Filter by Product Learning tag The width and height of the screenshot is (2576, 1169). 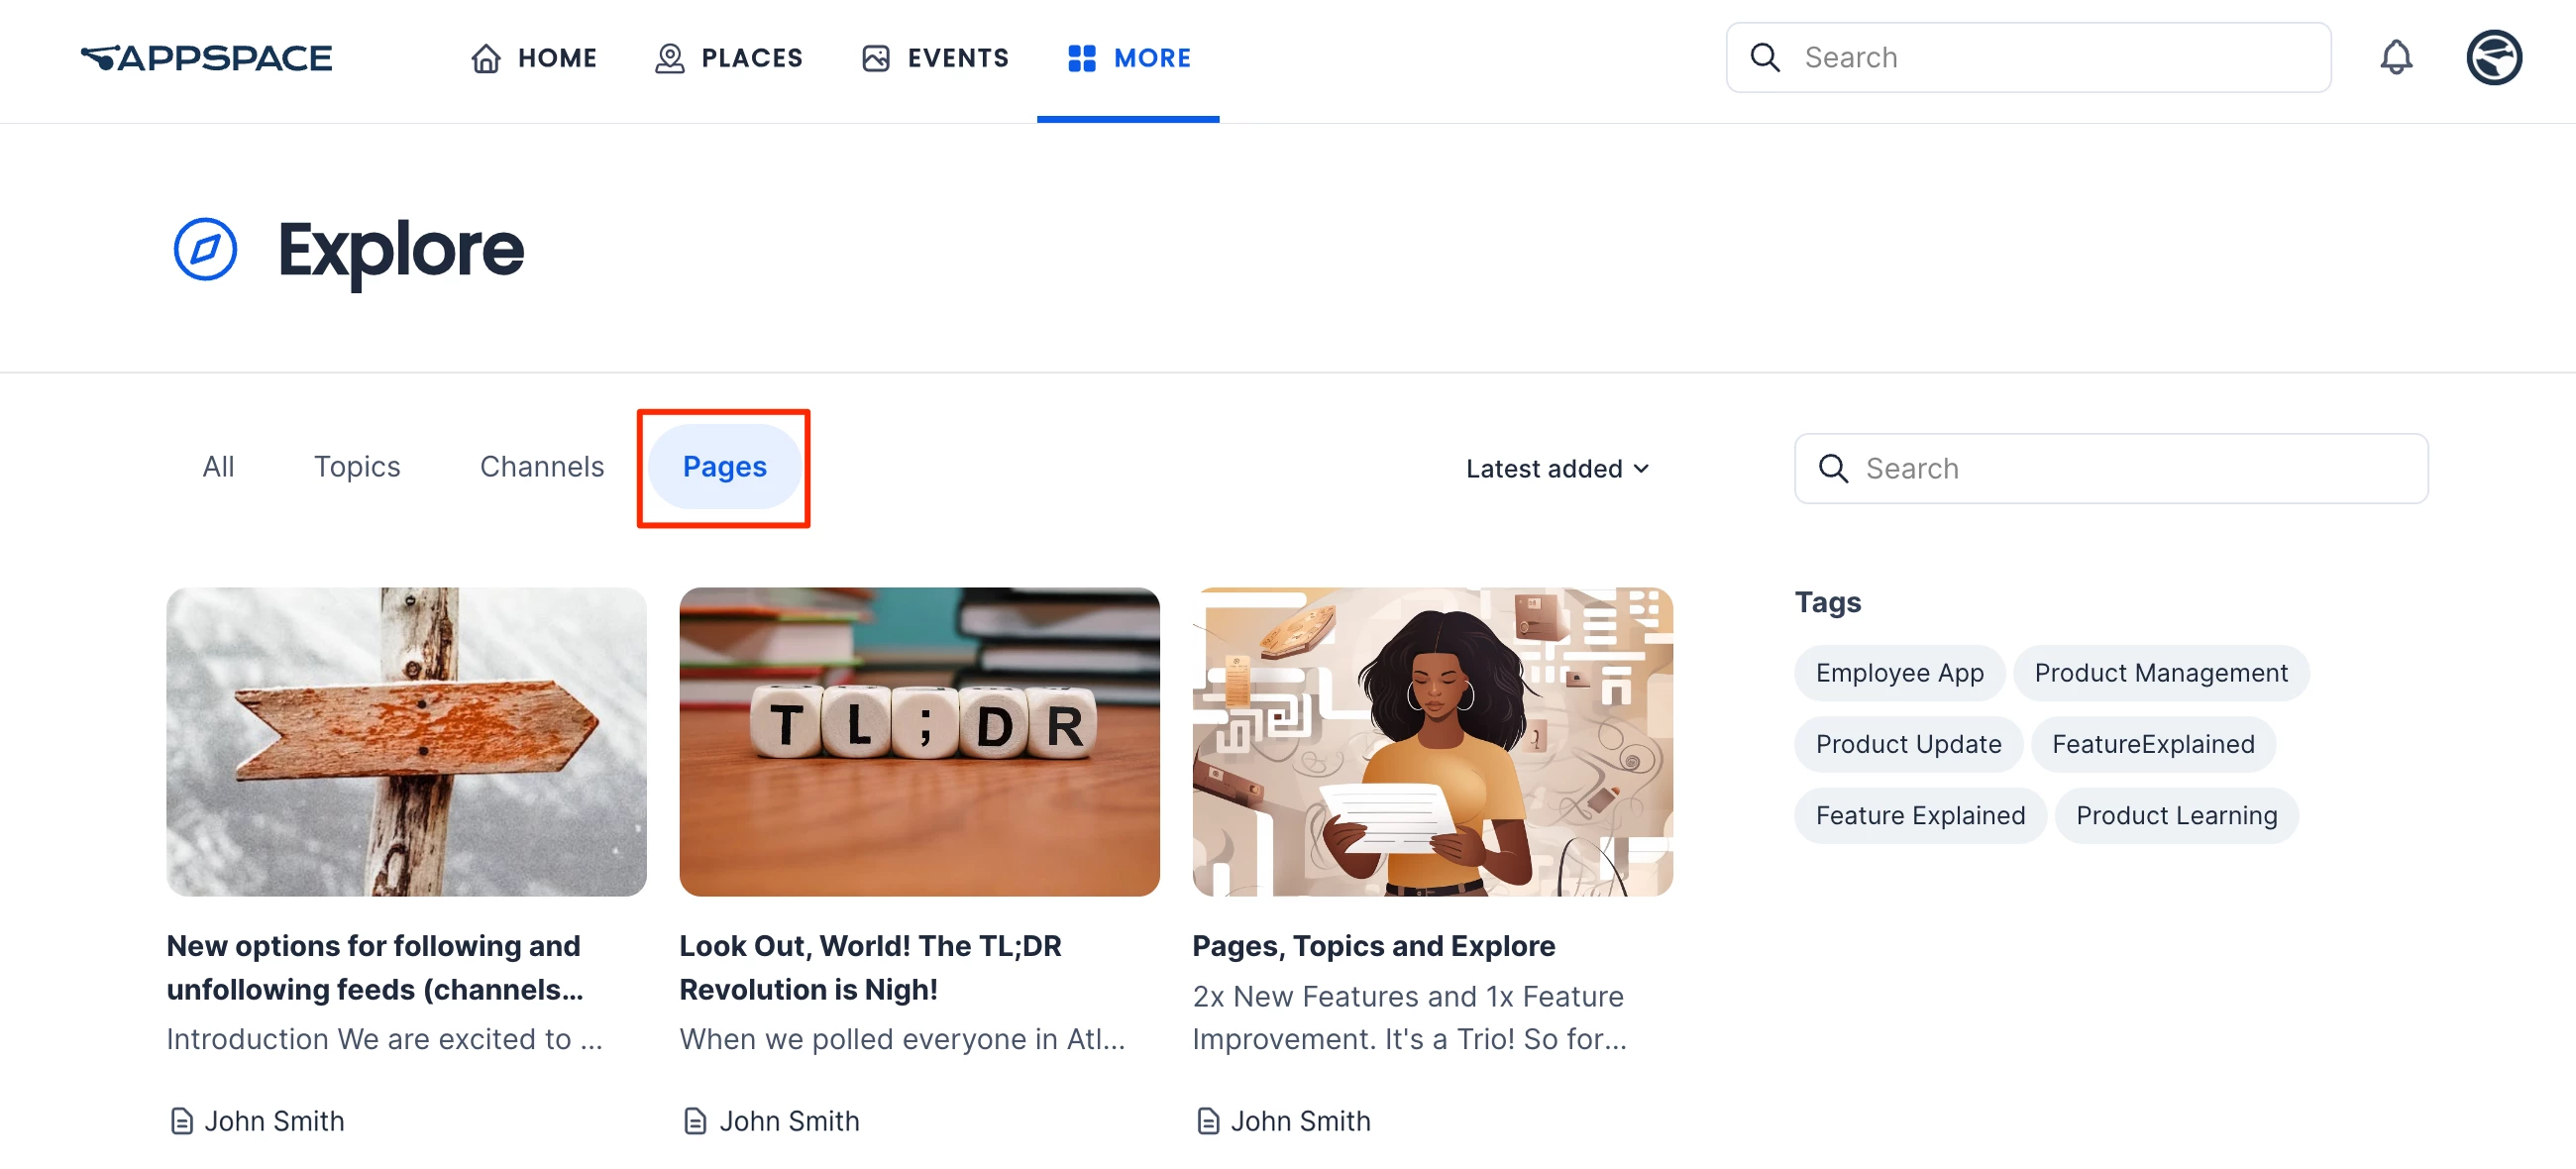click(x=2175, y=816)
